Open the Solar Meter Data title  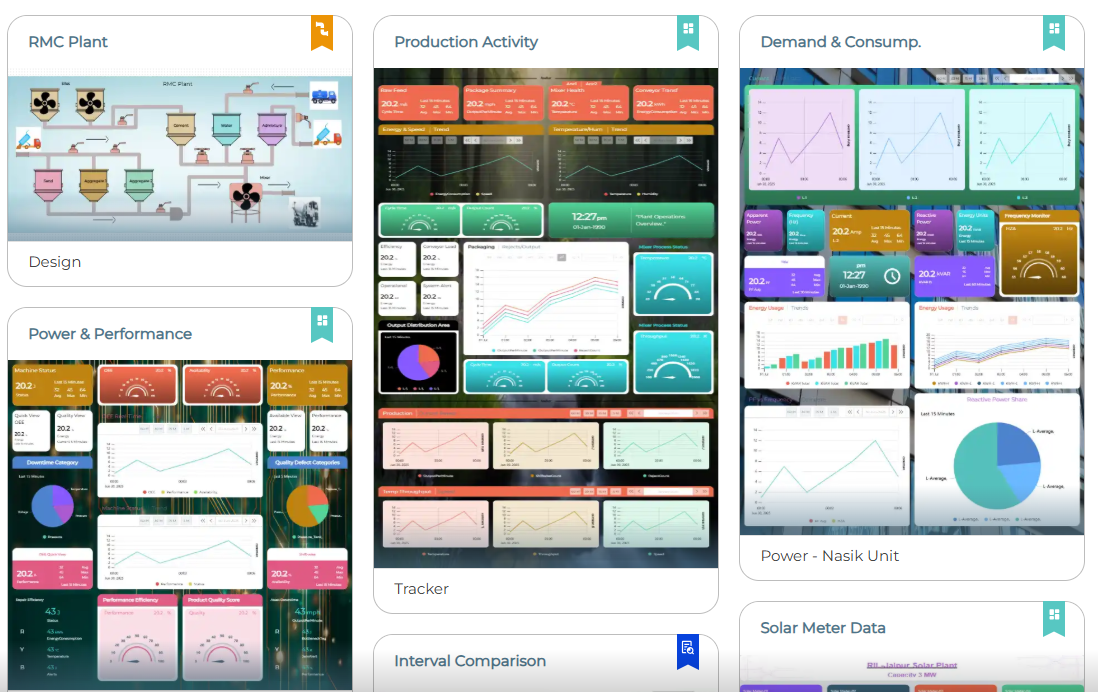[823, 628]
